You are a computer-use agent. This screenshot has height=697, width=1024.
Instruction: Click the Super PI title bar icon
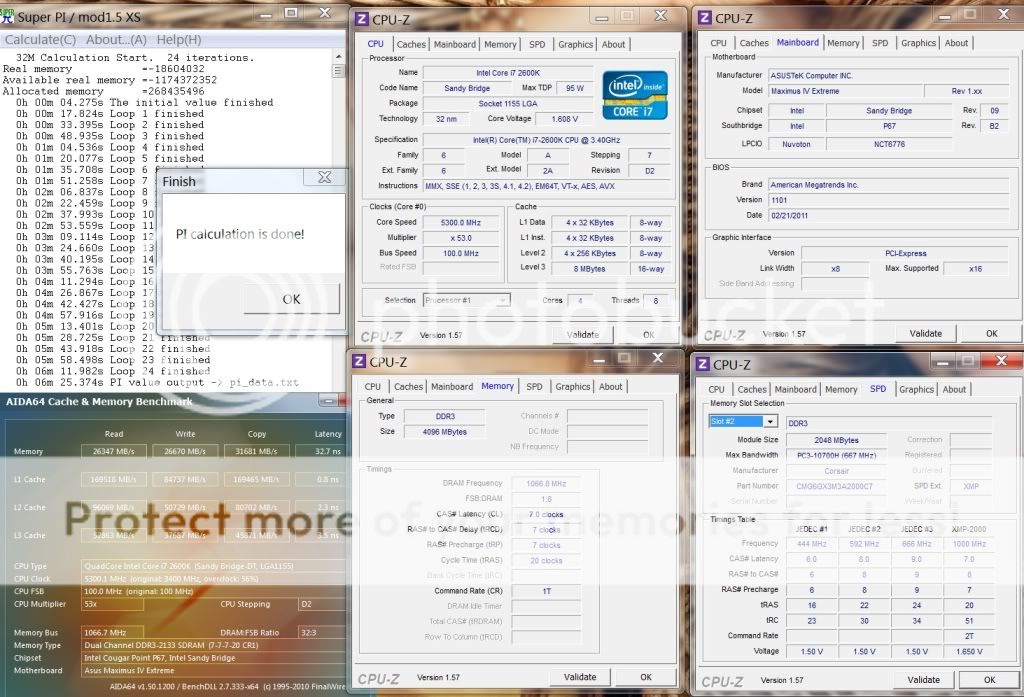(x=7, y=16)
